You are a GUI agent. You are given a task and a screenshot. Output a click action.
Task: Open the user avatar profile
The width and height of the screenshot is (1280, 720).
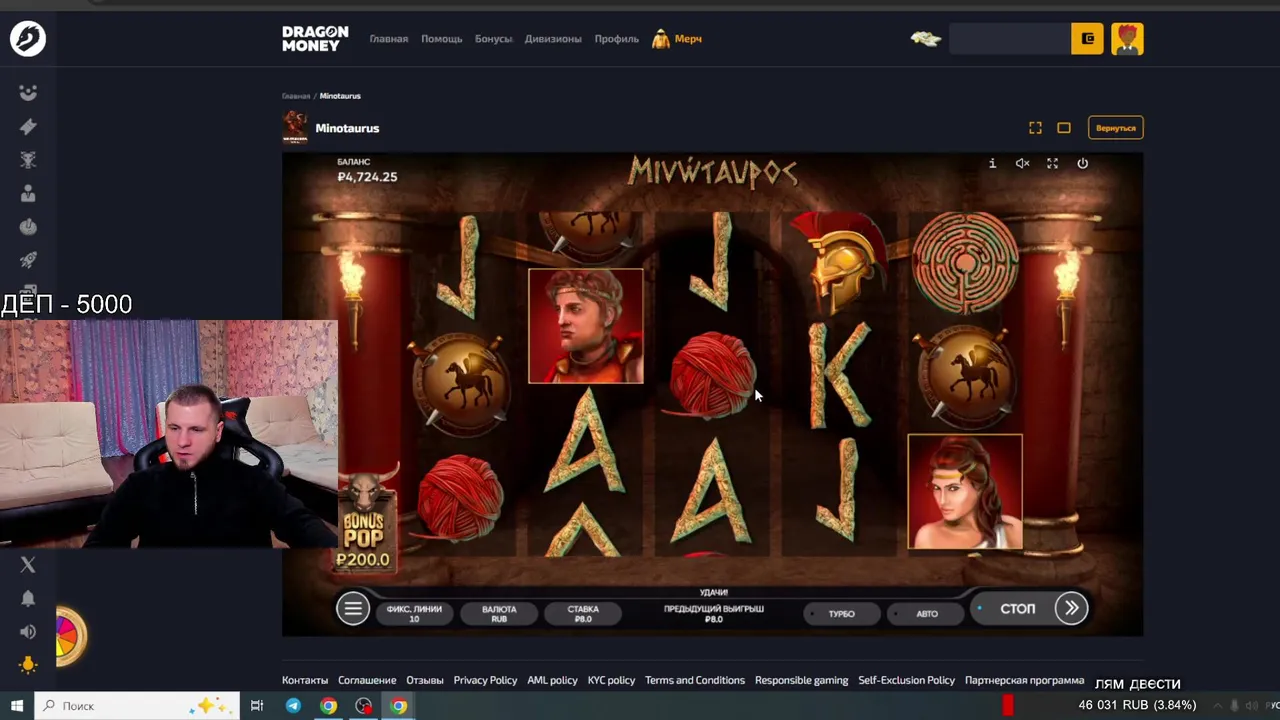[x=1127, y=39]
